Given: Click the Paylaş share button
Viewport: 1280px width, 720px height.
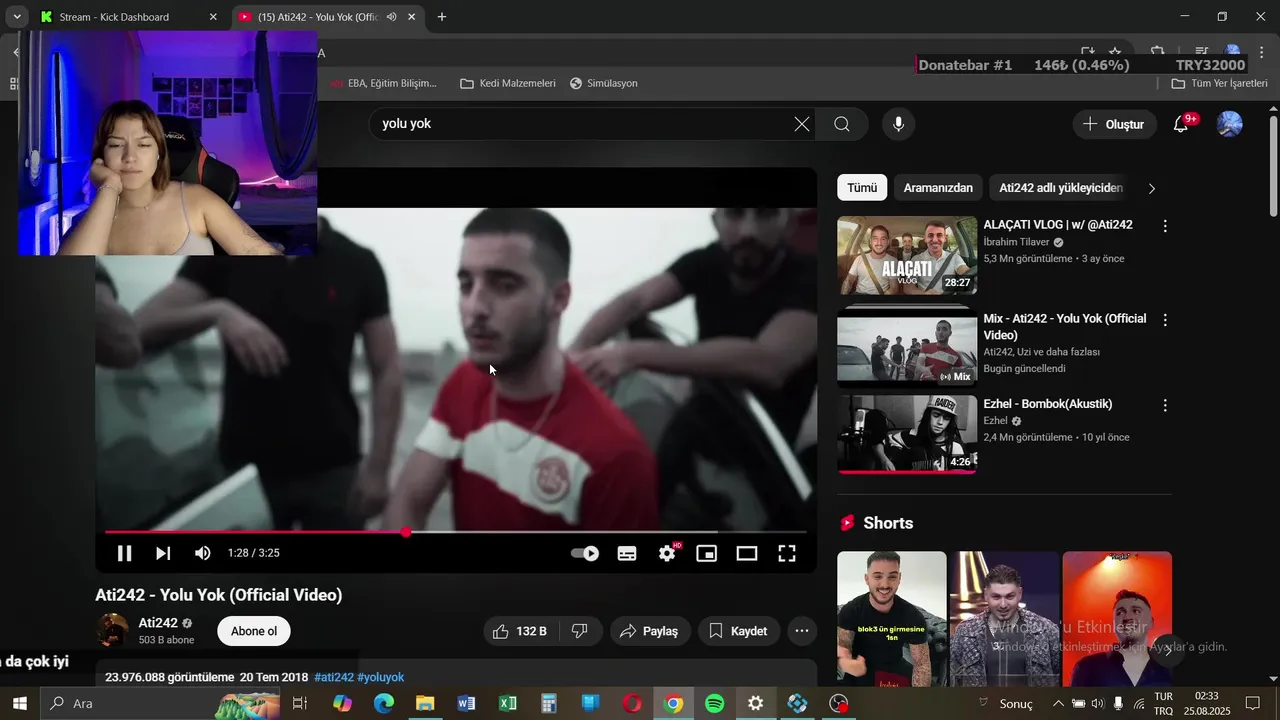Looking at the screenshot, I should point(650,631).
